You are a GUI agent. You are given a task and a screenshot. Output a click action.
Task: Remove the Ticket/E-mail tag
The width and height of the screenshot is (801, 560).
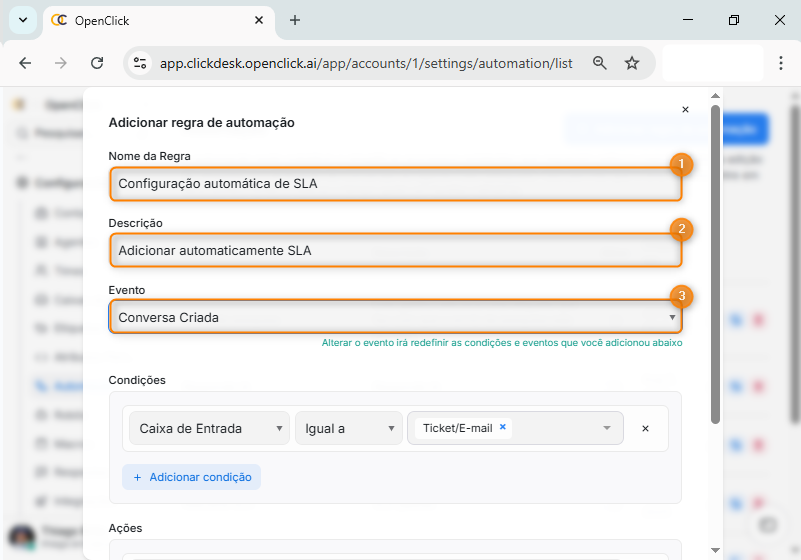click(503, 427)
